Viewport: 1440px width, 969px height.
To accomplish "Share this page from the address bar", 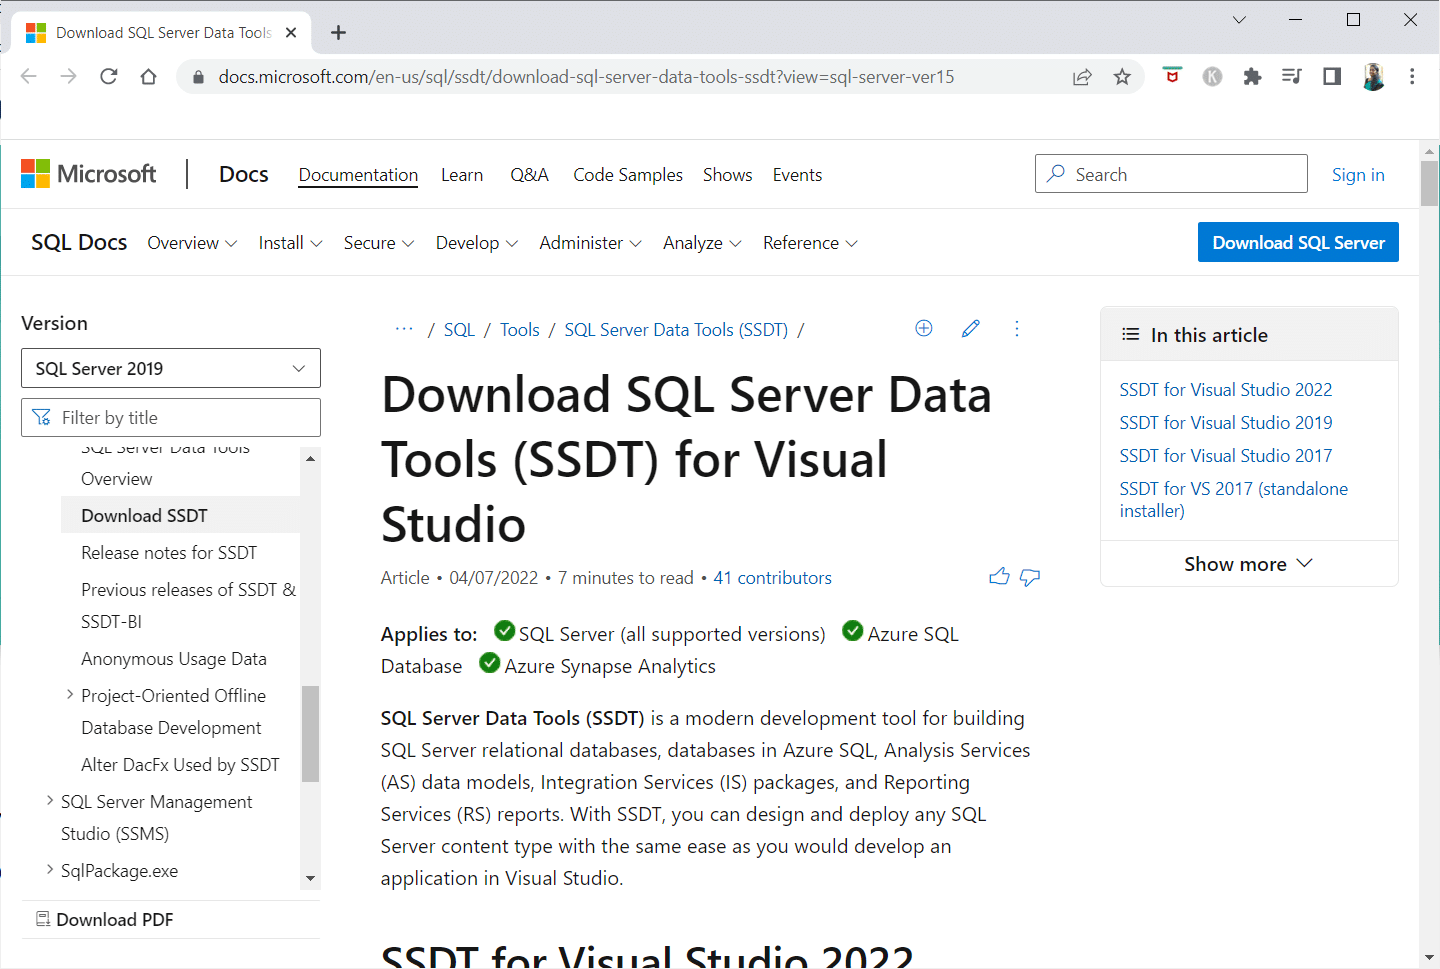I will tap(1082, 77).
